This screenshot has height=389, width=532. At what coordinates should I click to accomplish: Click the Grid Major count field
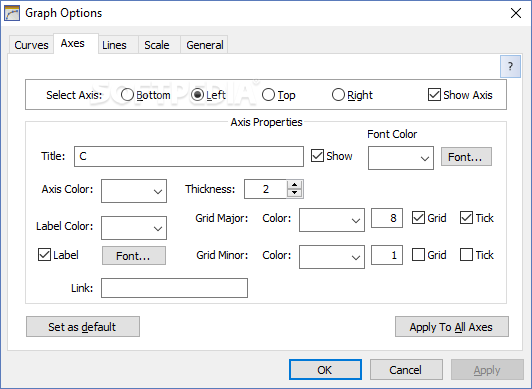(x=387, y=218)
